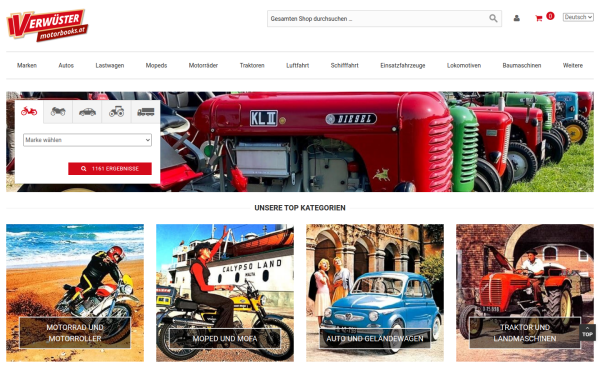The height and width of the screenshot is (375, 600).
Task: Click the 1161 Ergebnisse button
Action: pos(110,168)
